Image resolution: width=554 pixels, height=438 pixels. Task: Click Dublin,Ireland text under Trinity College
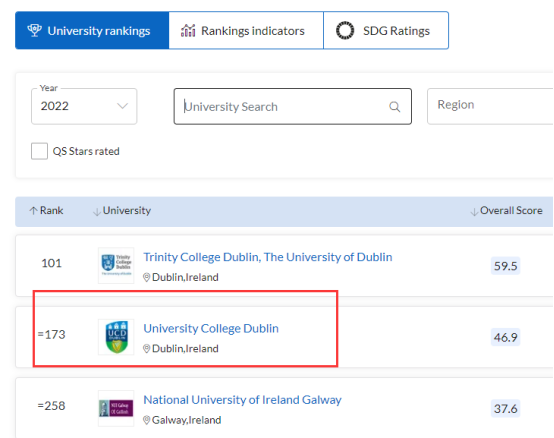coord(185,277)
